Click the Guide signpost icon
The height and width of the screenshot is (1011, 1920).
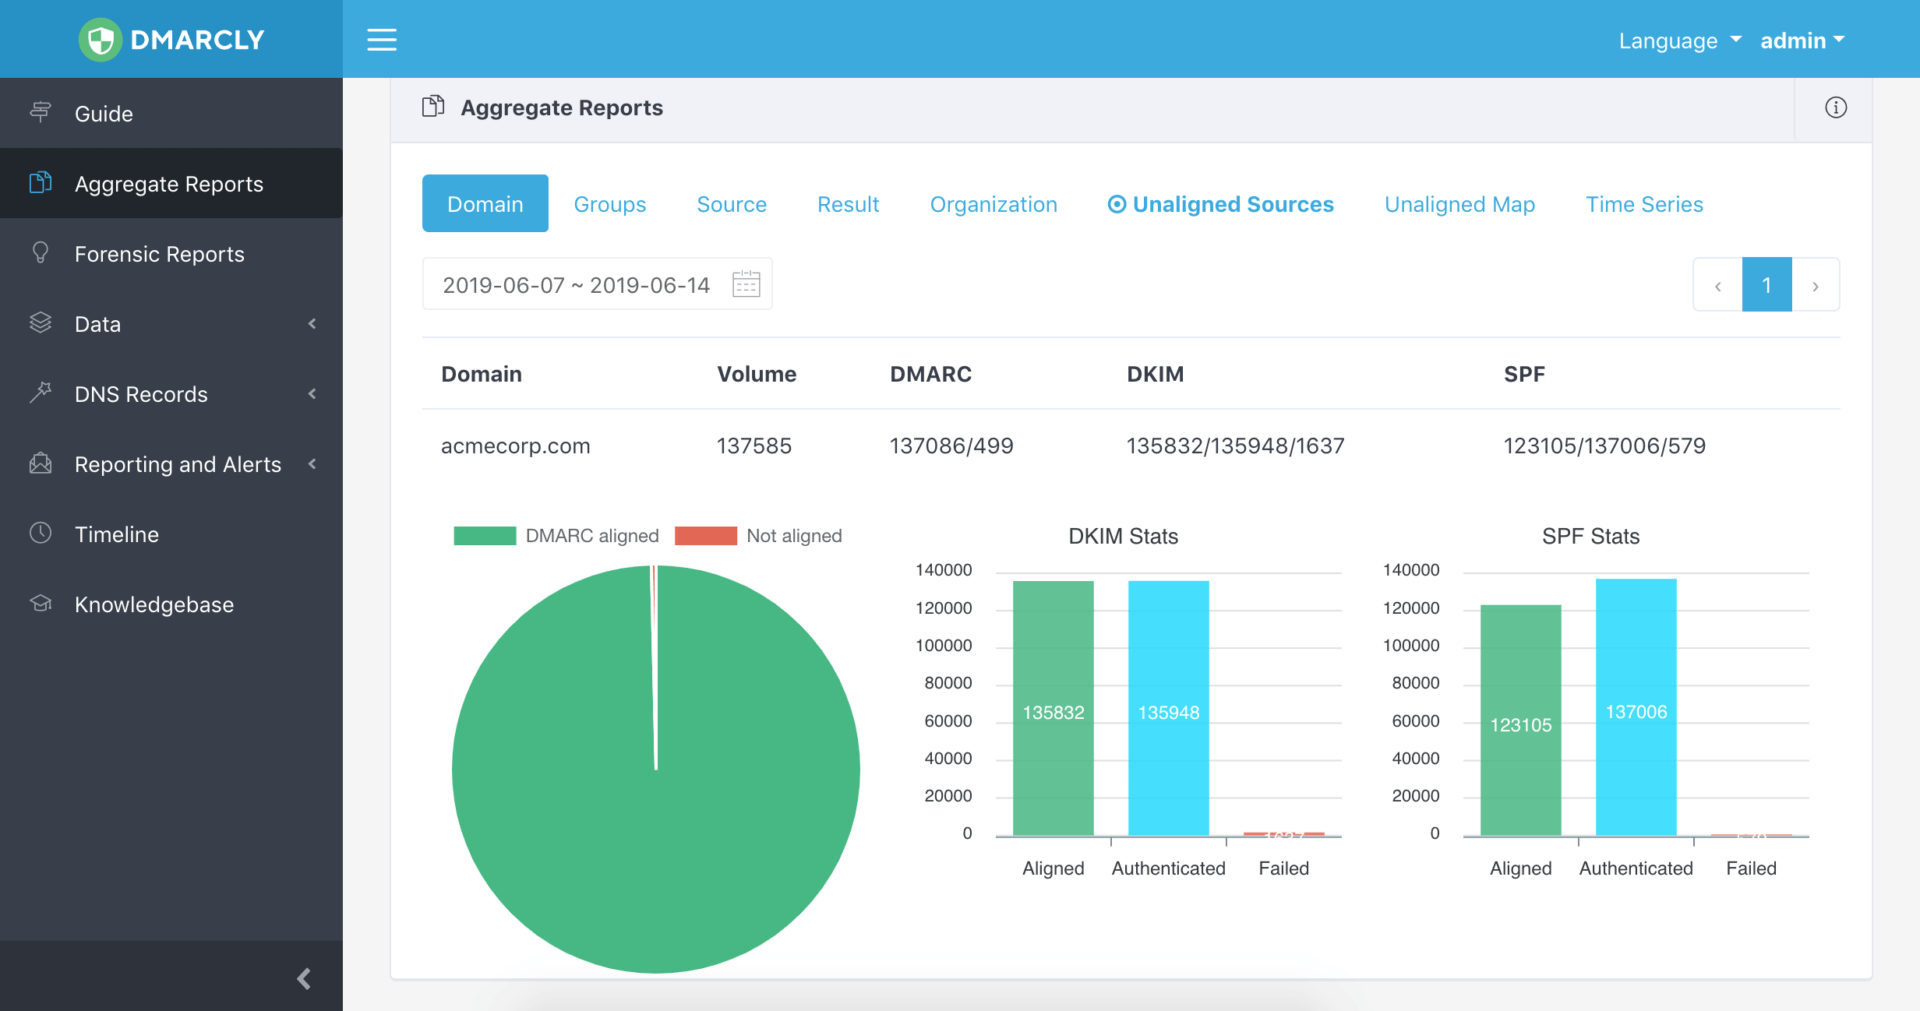(41, 113)
